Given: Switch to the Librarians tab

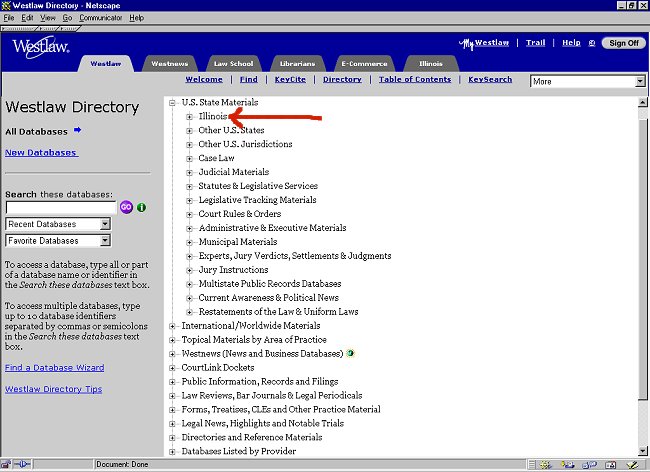Looking at the screenshot, I should pos(297,64).
